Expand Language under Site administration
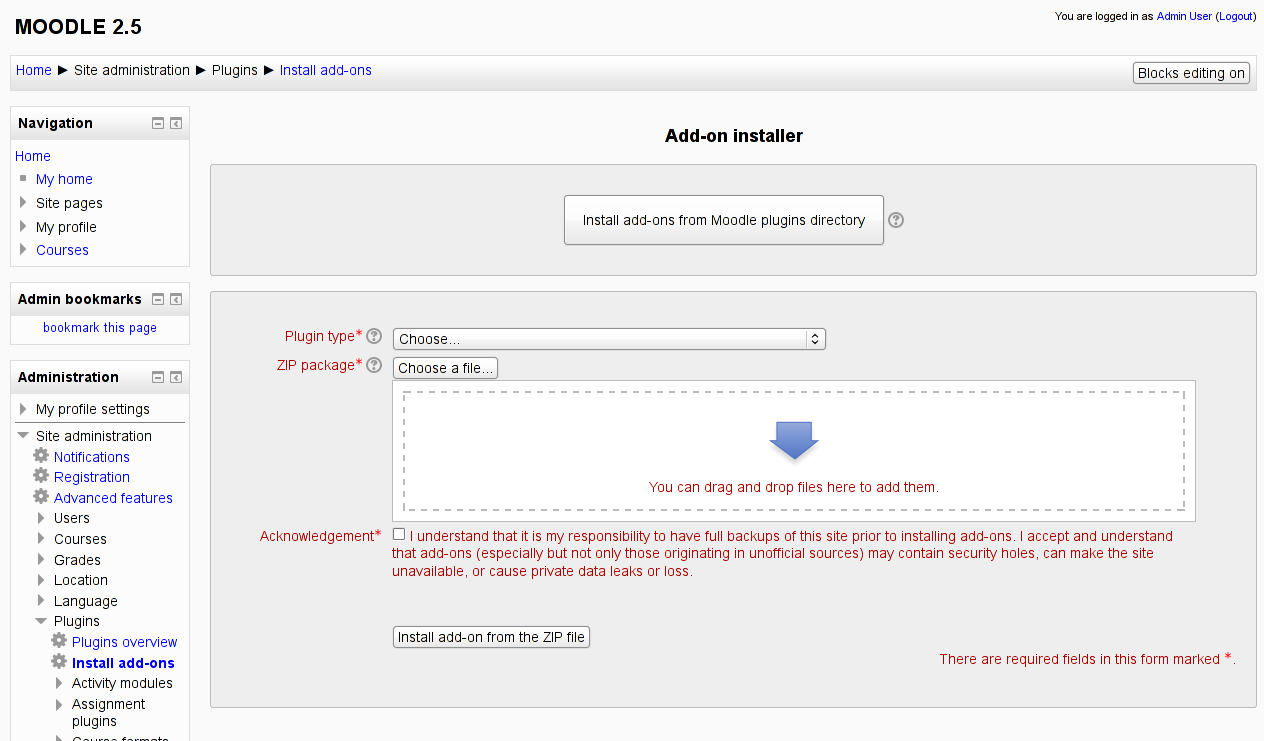Viewport: 1264px width, 741px height. point(41,601)
